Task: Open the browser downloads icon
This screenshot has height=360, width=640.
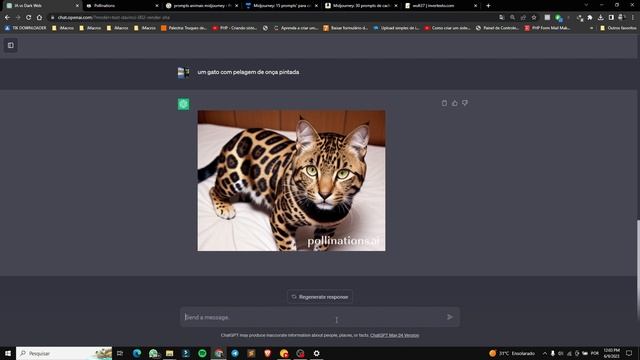Action: pyautogui.click(x=600, y=18)
